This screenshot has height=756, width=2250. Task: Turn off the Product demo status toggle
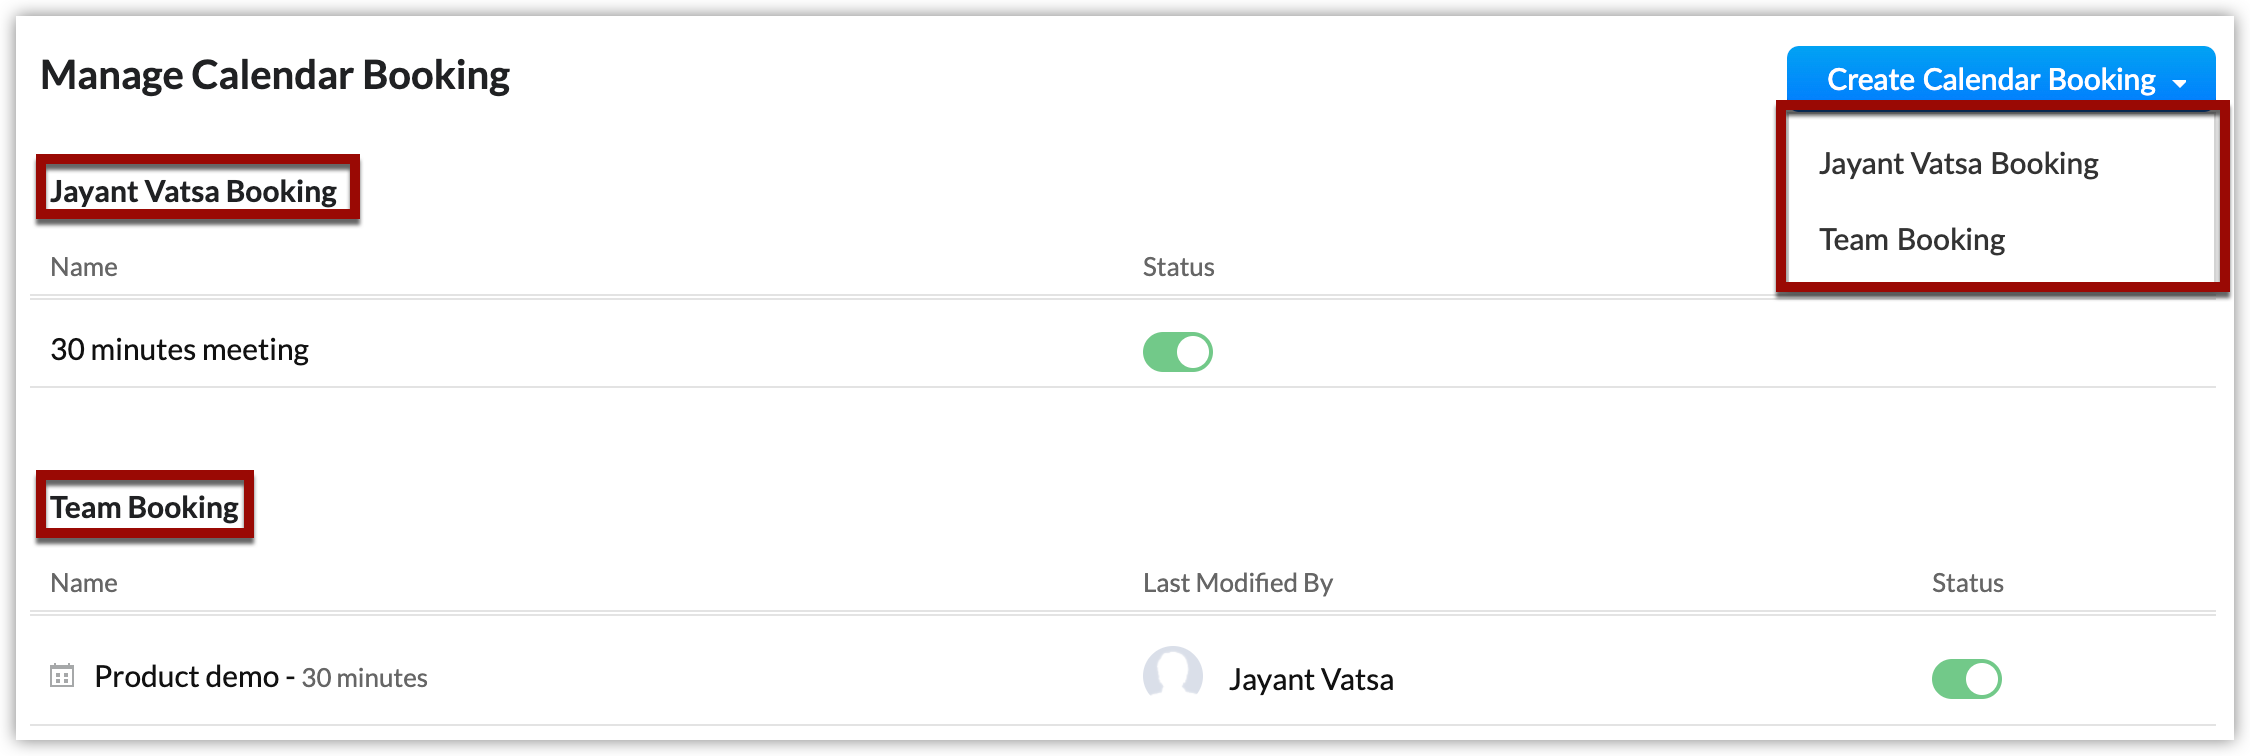(1966, 679)
